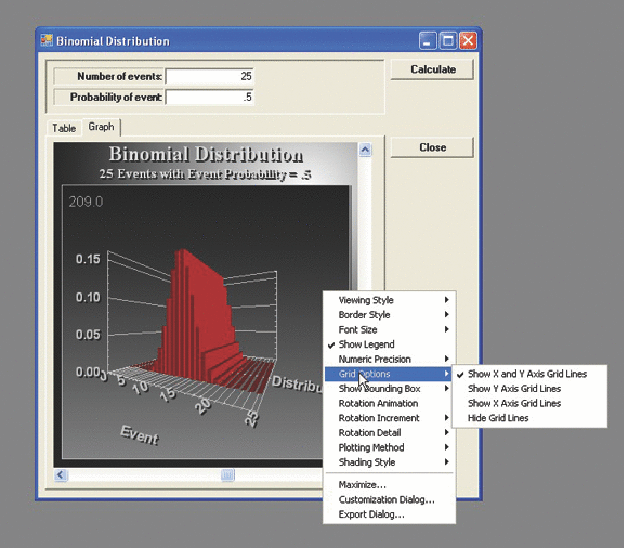Expand the Viewing Style submenu

point(366,300)
